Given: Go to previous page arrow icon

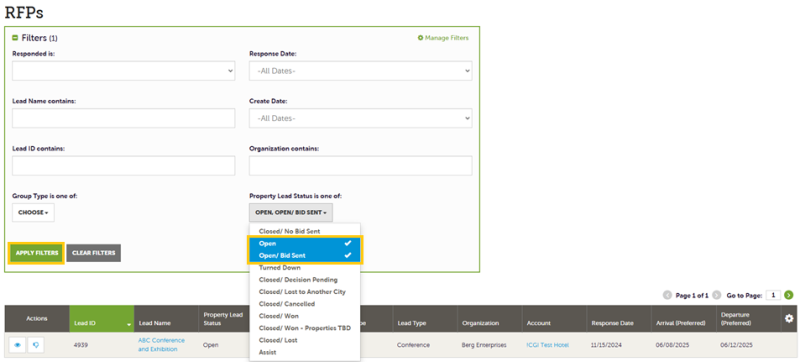Looking at the screenshot, I should tap(667, 295).
